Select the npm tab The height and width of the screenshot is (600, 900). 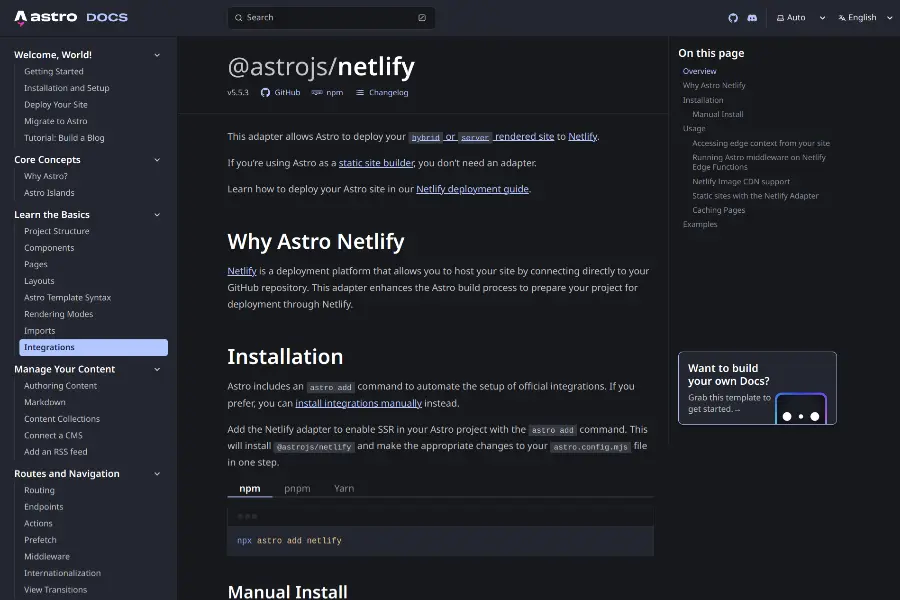coord(249,489)
